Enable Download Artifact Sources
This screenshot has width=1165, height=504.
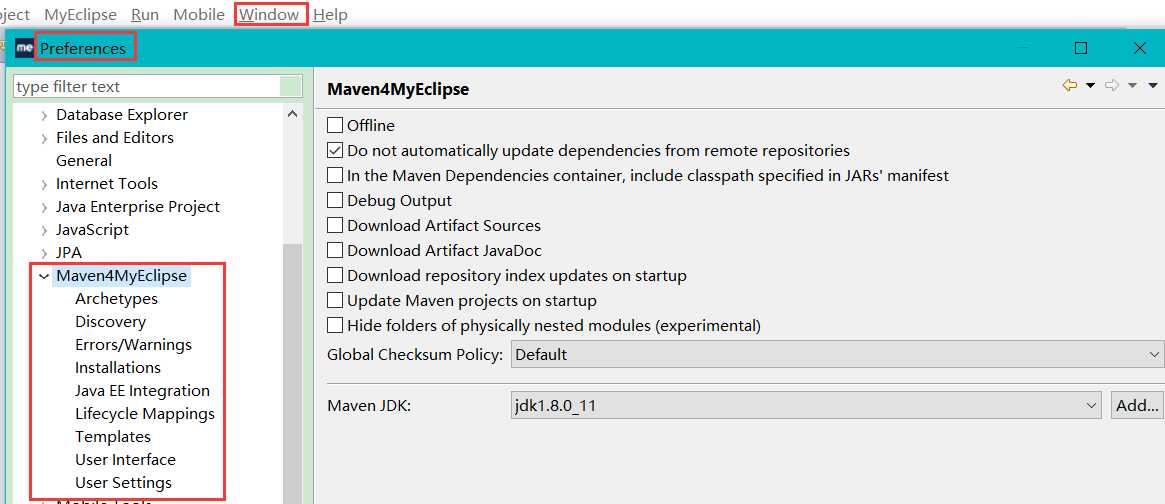click(335, 226)
